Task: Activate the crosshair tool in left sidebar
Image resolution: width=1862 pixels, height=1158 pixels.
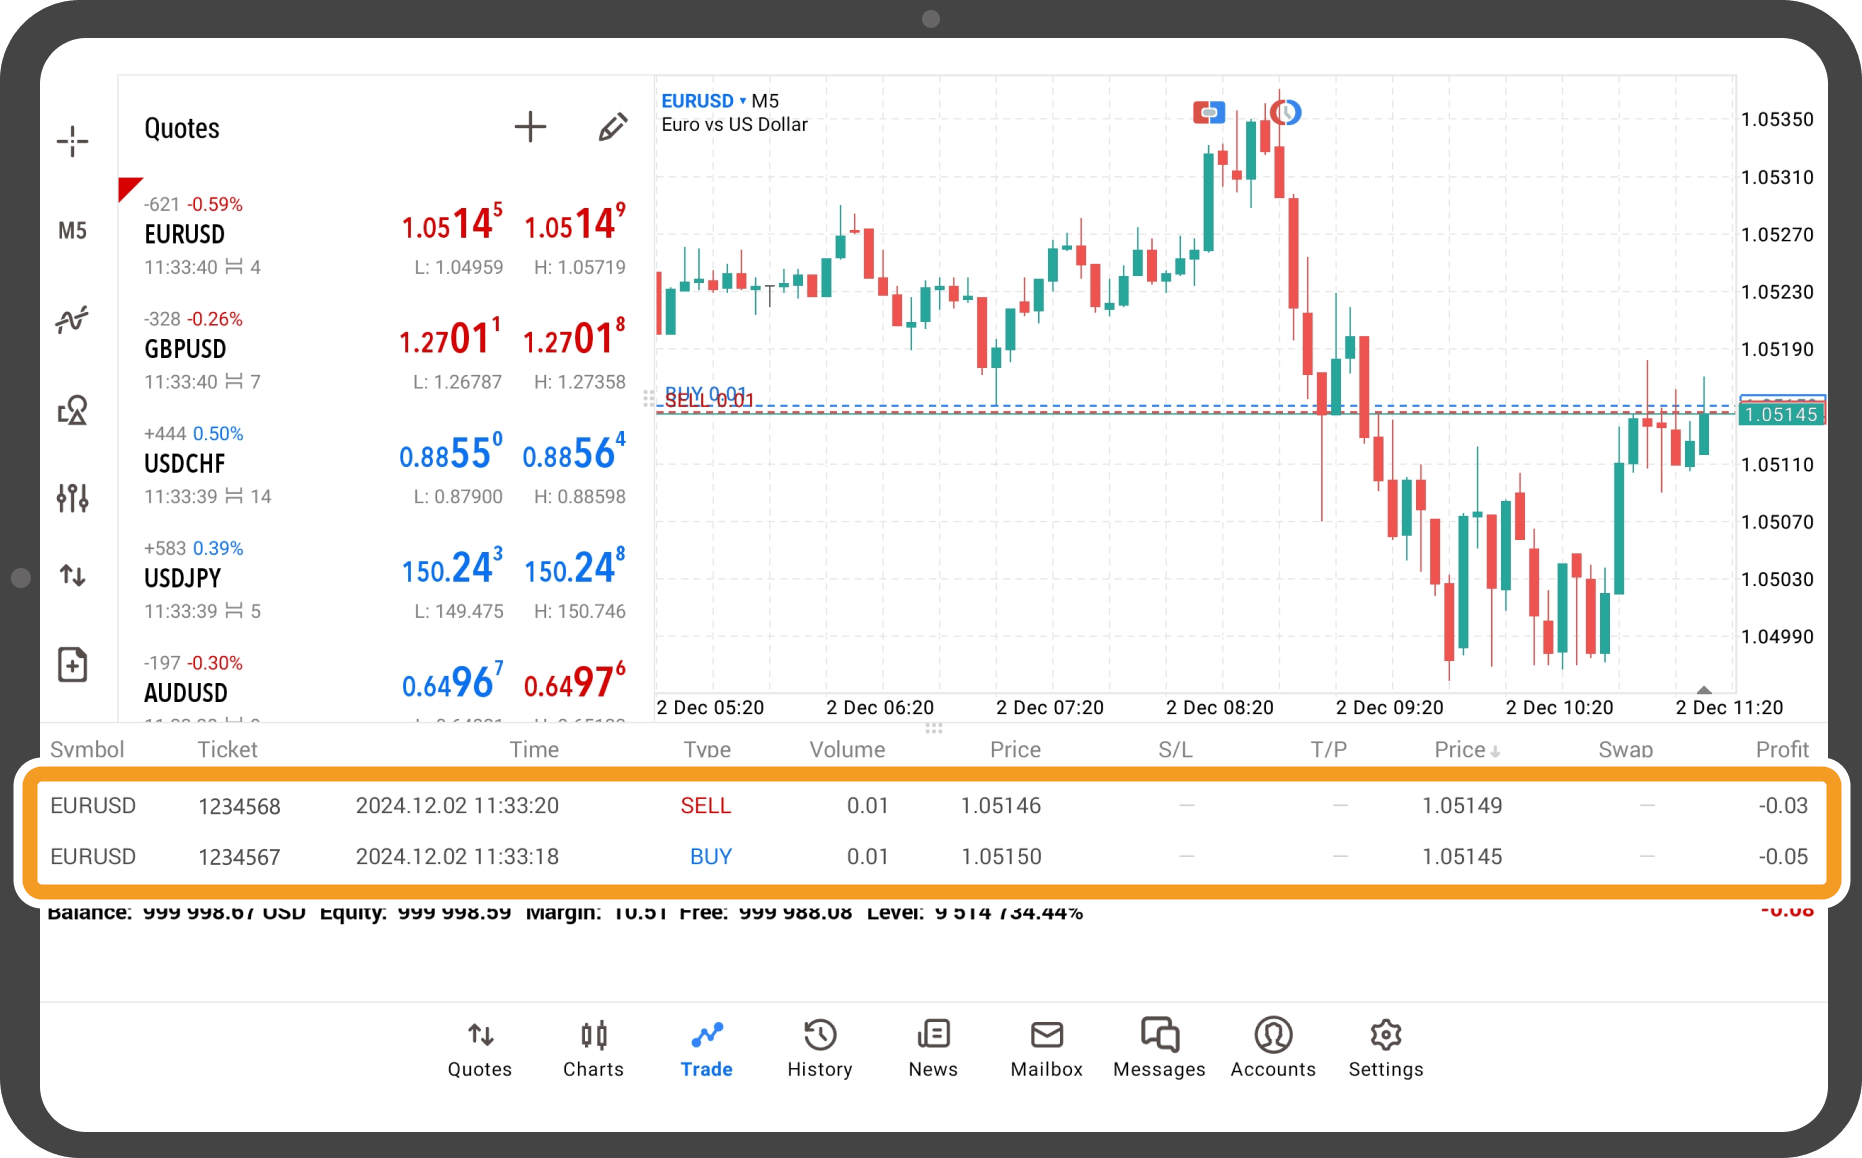Action: point(72,141)
